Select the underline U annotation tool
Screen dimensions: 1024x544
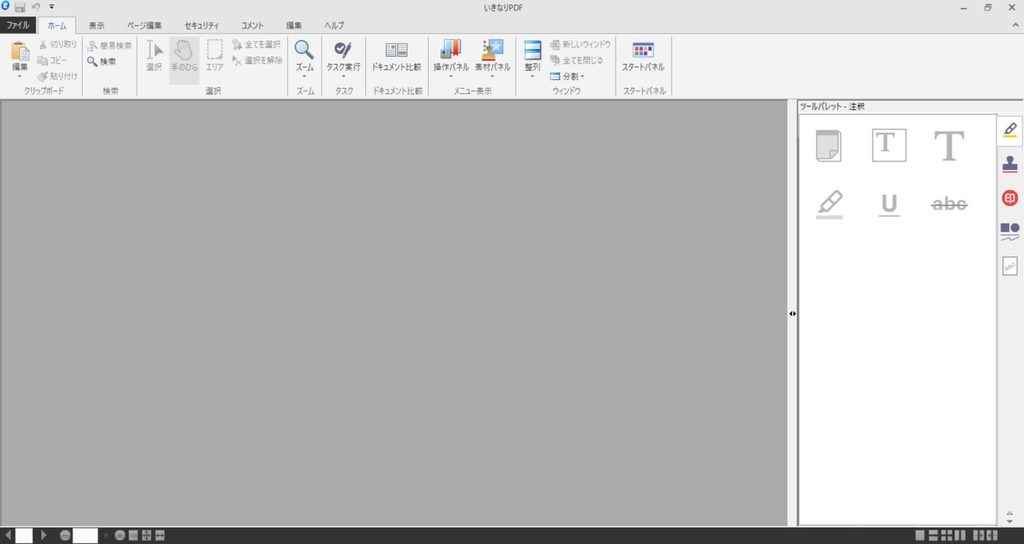(x=889, y=205)
